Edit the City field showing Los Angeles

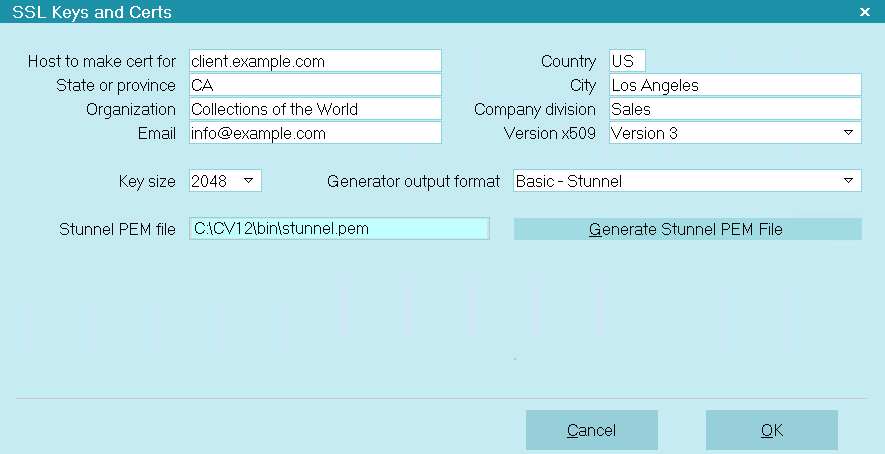[x=735, y=85]
